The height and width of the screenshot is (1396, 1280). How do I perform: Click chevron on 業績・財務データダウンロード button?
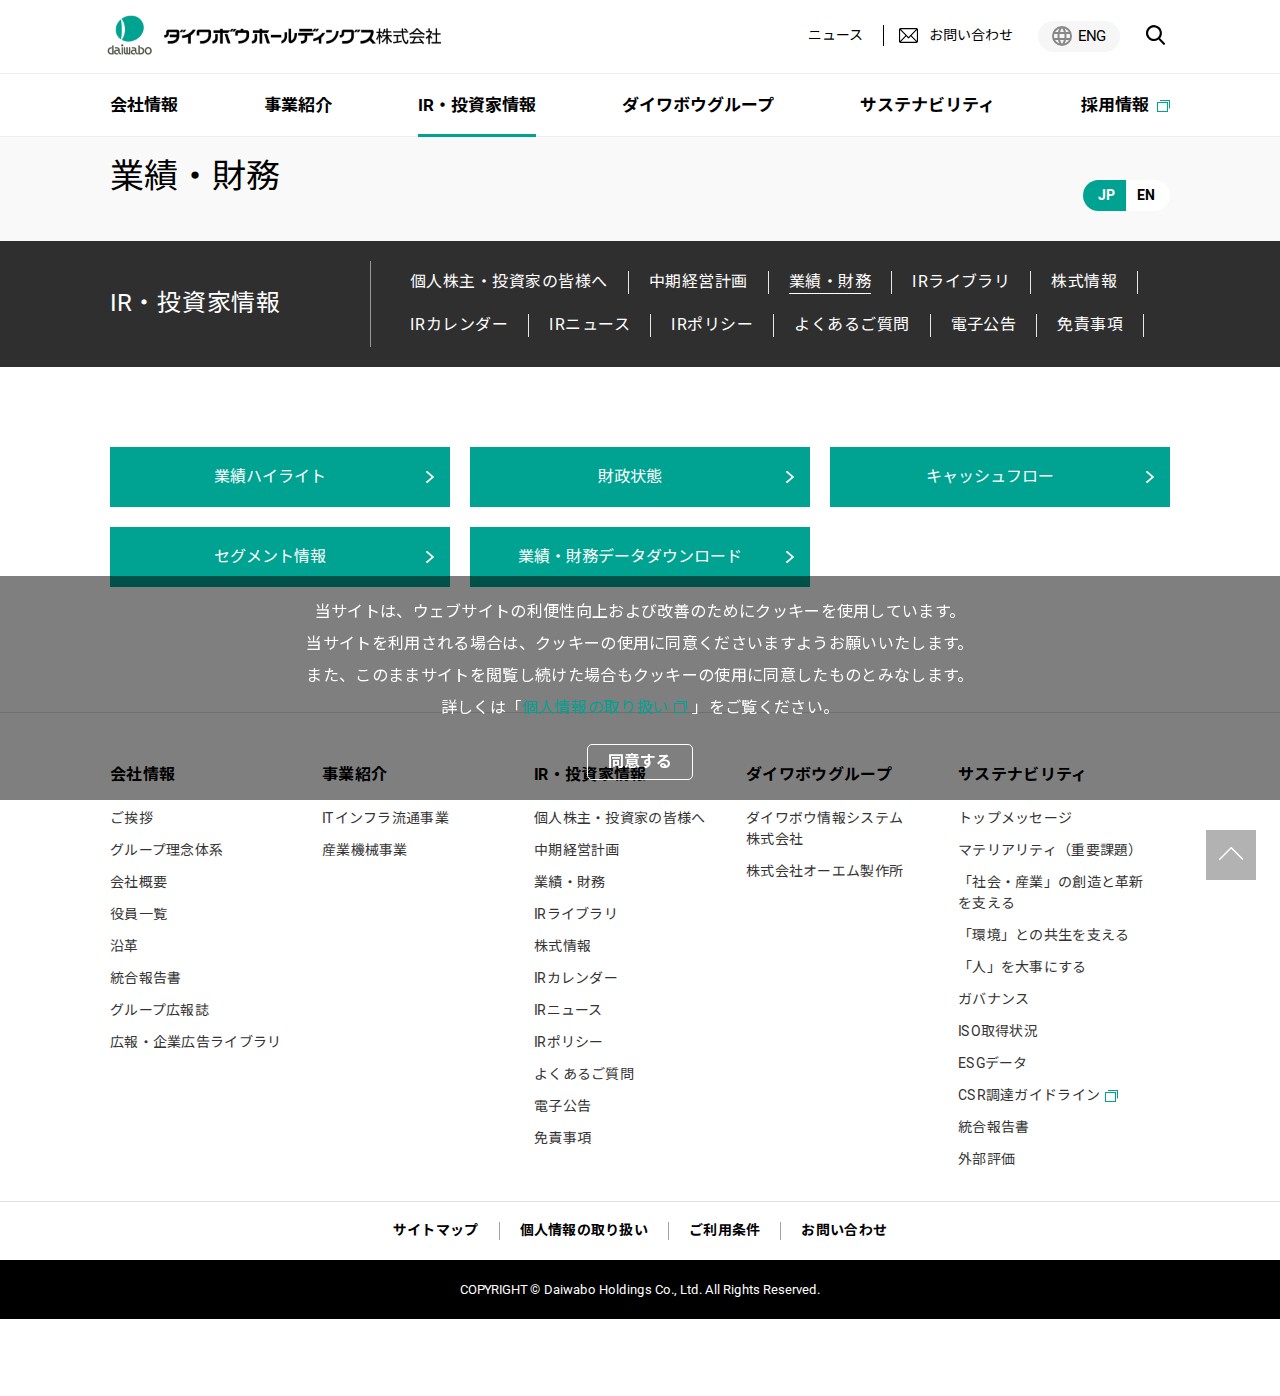click(790, 557)
